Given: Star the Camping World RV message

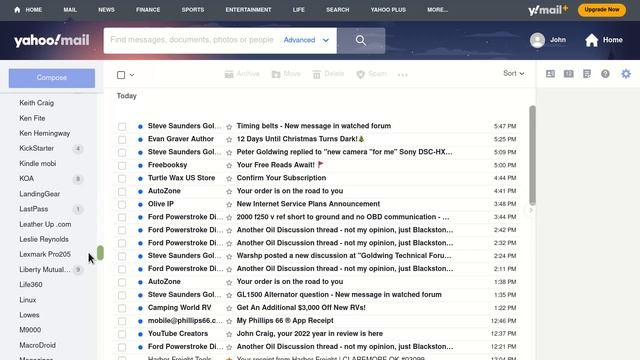Looking at the screenshot, I should click(229, 308).
